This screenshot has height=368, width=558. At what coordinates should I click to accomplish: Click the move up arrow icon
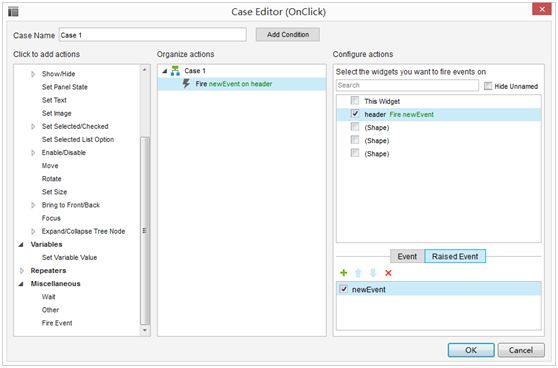click(358, 273)
